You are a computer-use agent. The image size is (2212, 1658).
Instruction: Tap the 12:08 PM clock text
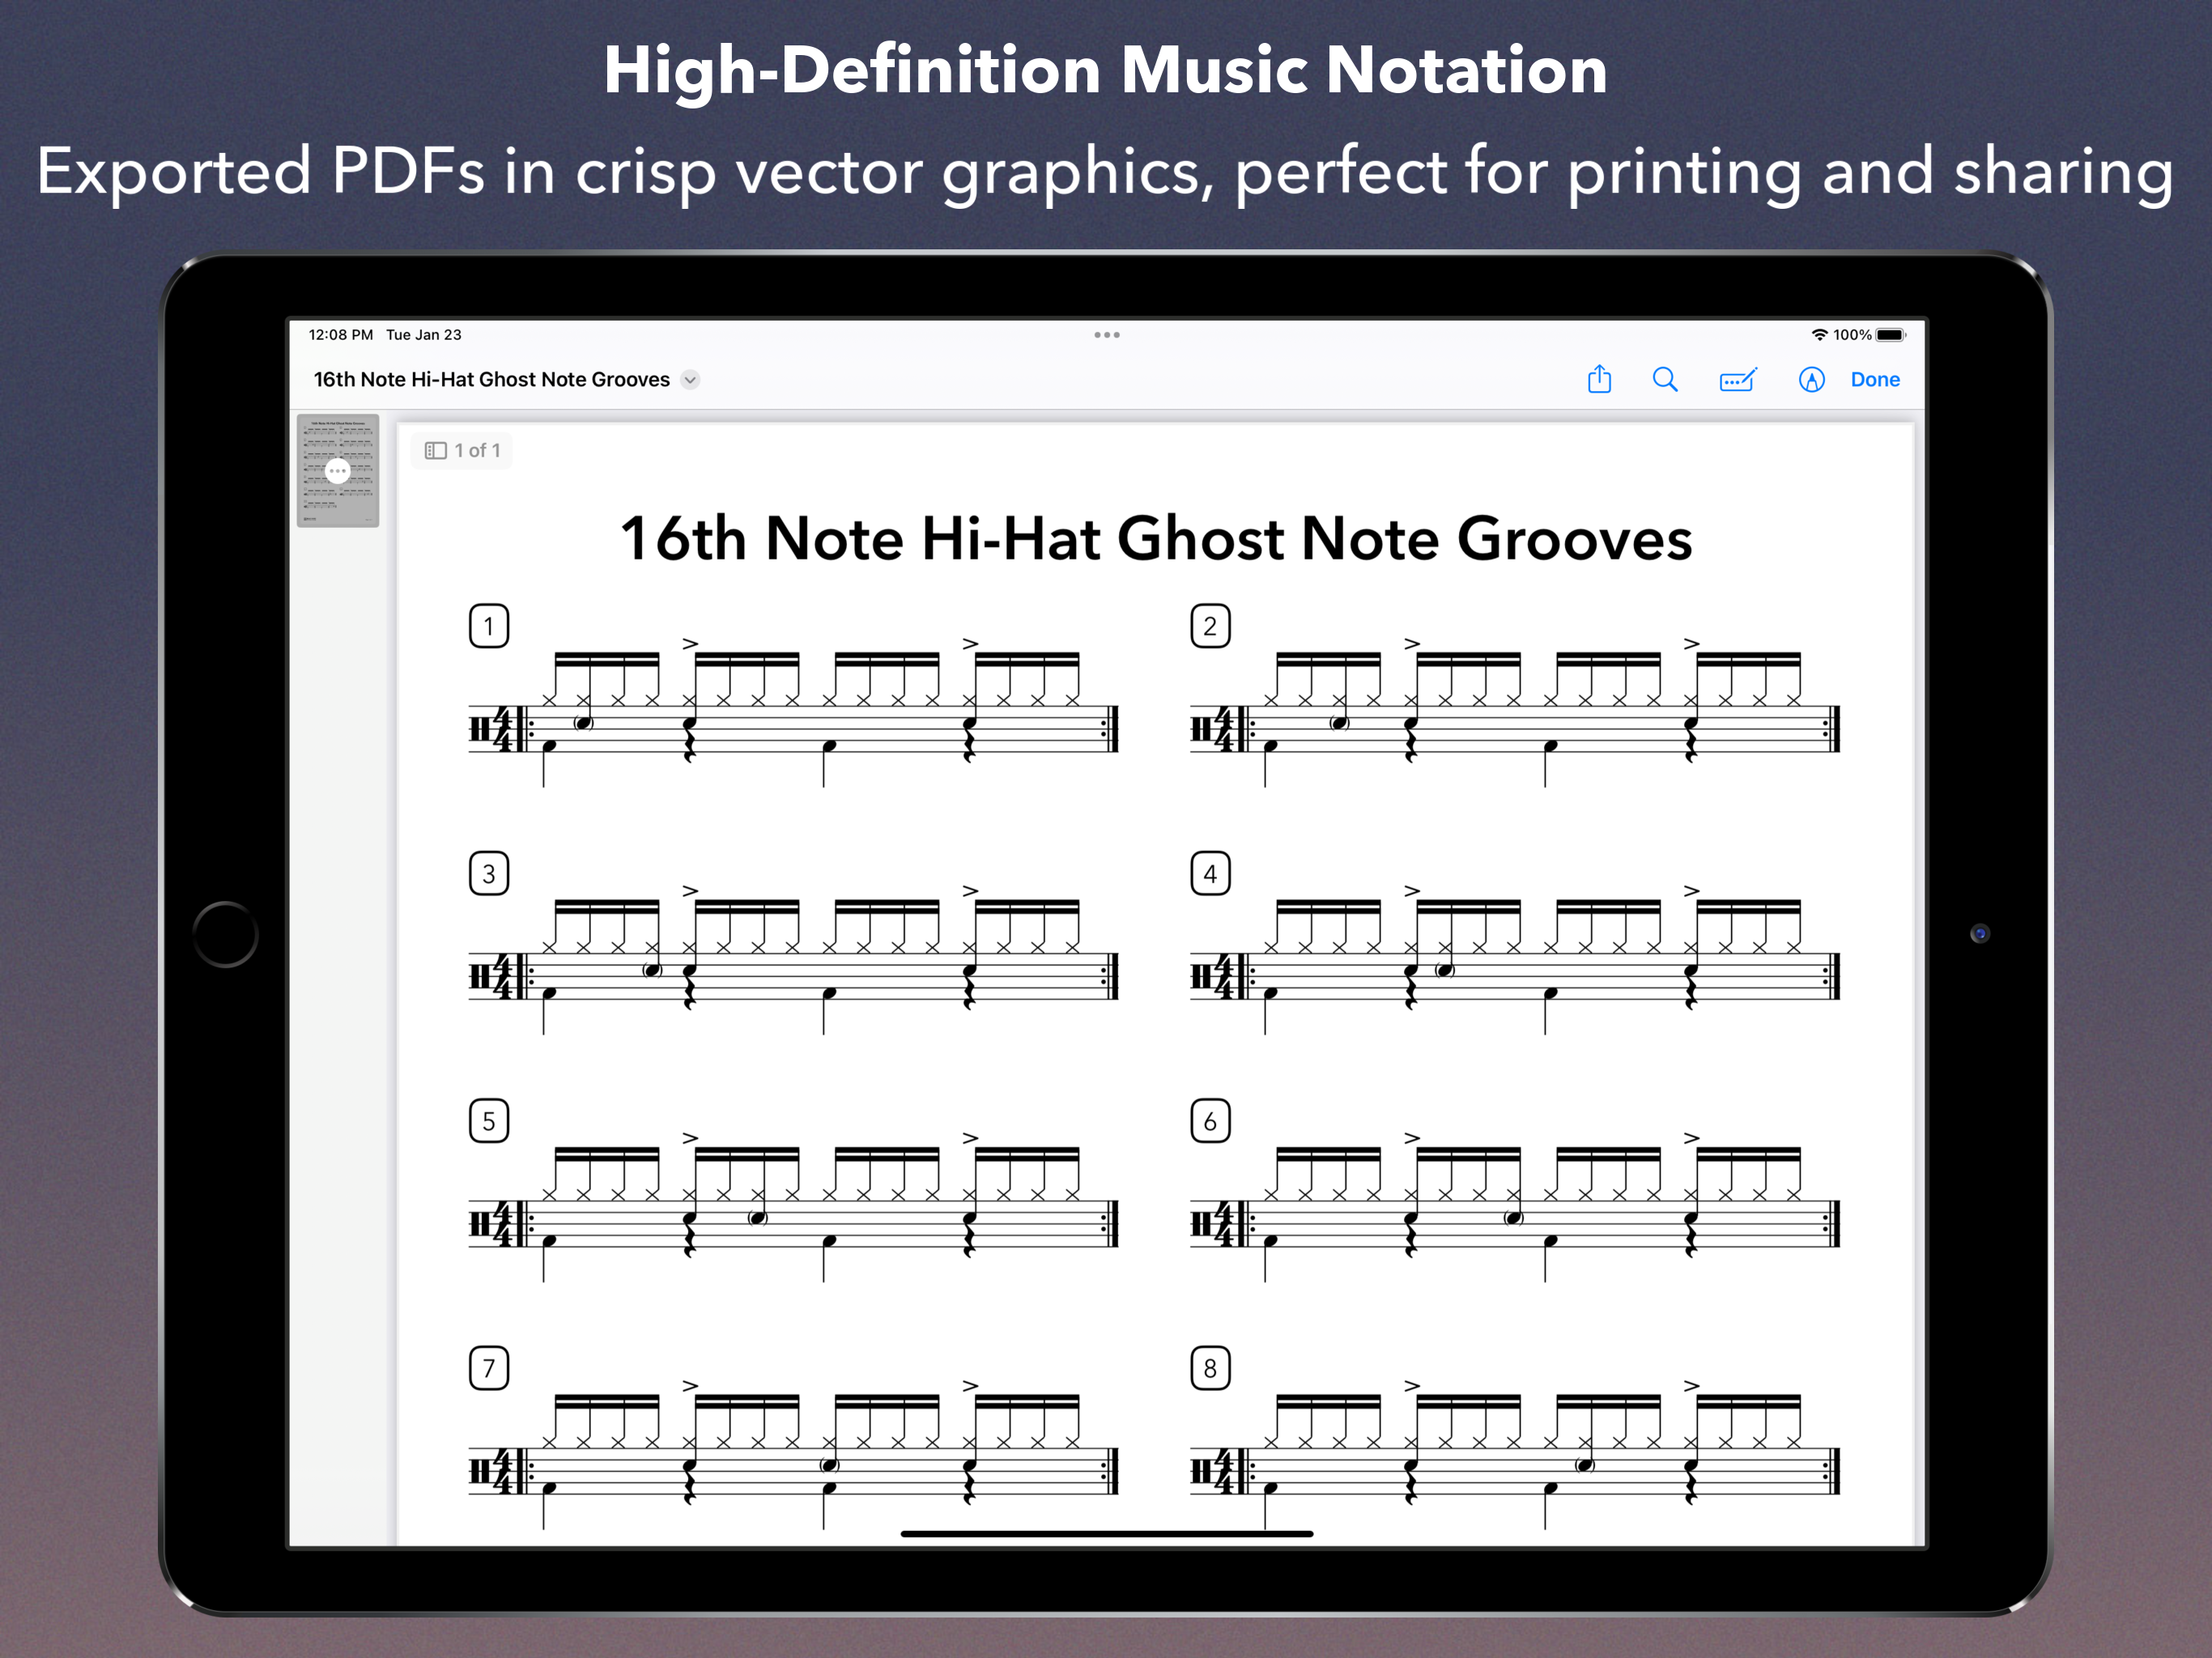point(340,335)
